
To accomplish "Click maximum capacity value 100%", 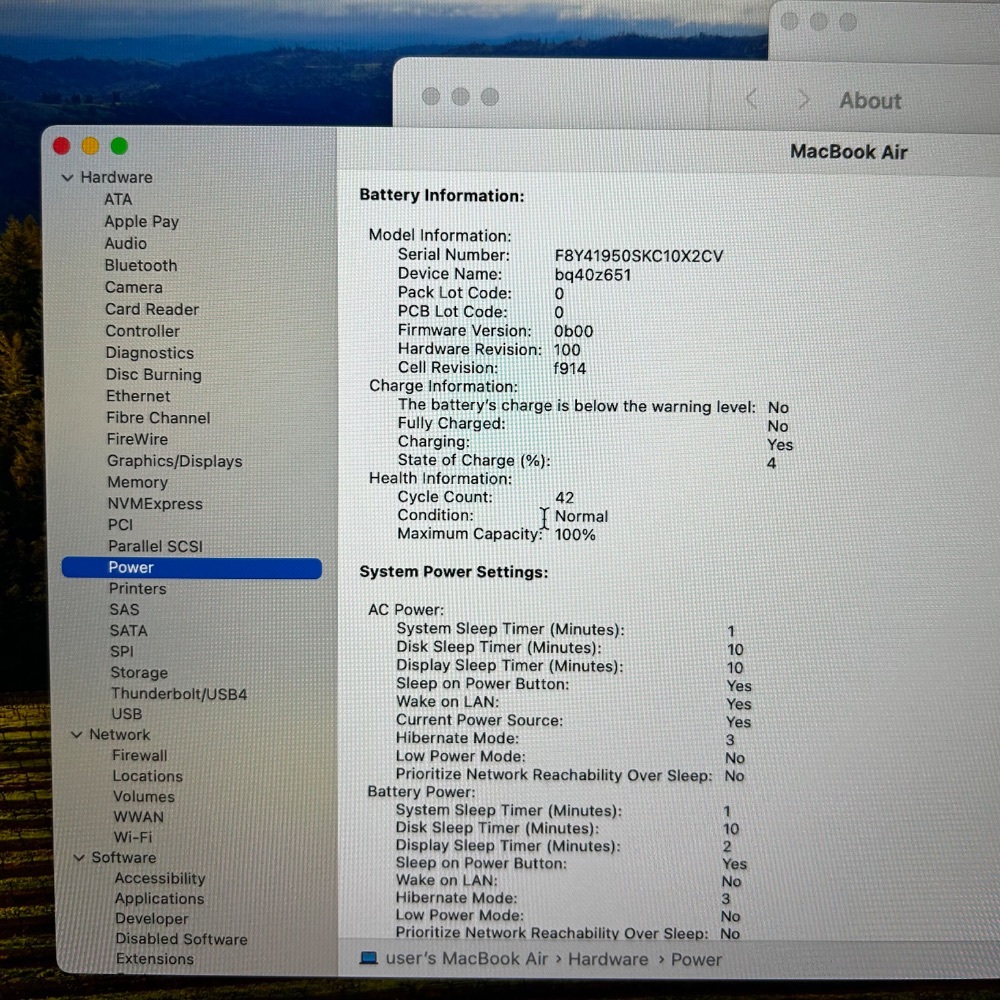I will (x=575, y=535).
